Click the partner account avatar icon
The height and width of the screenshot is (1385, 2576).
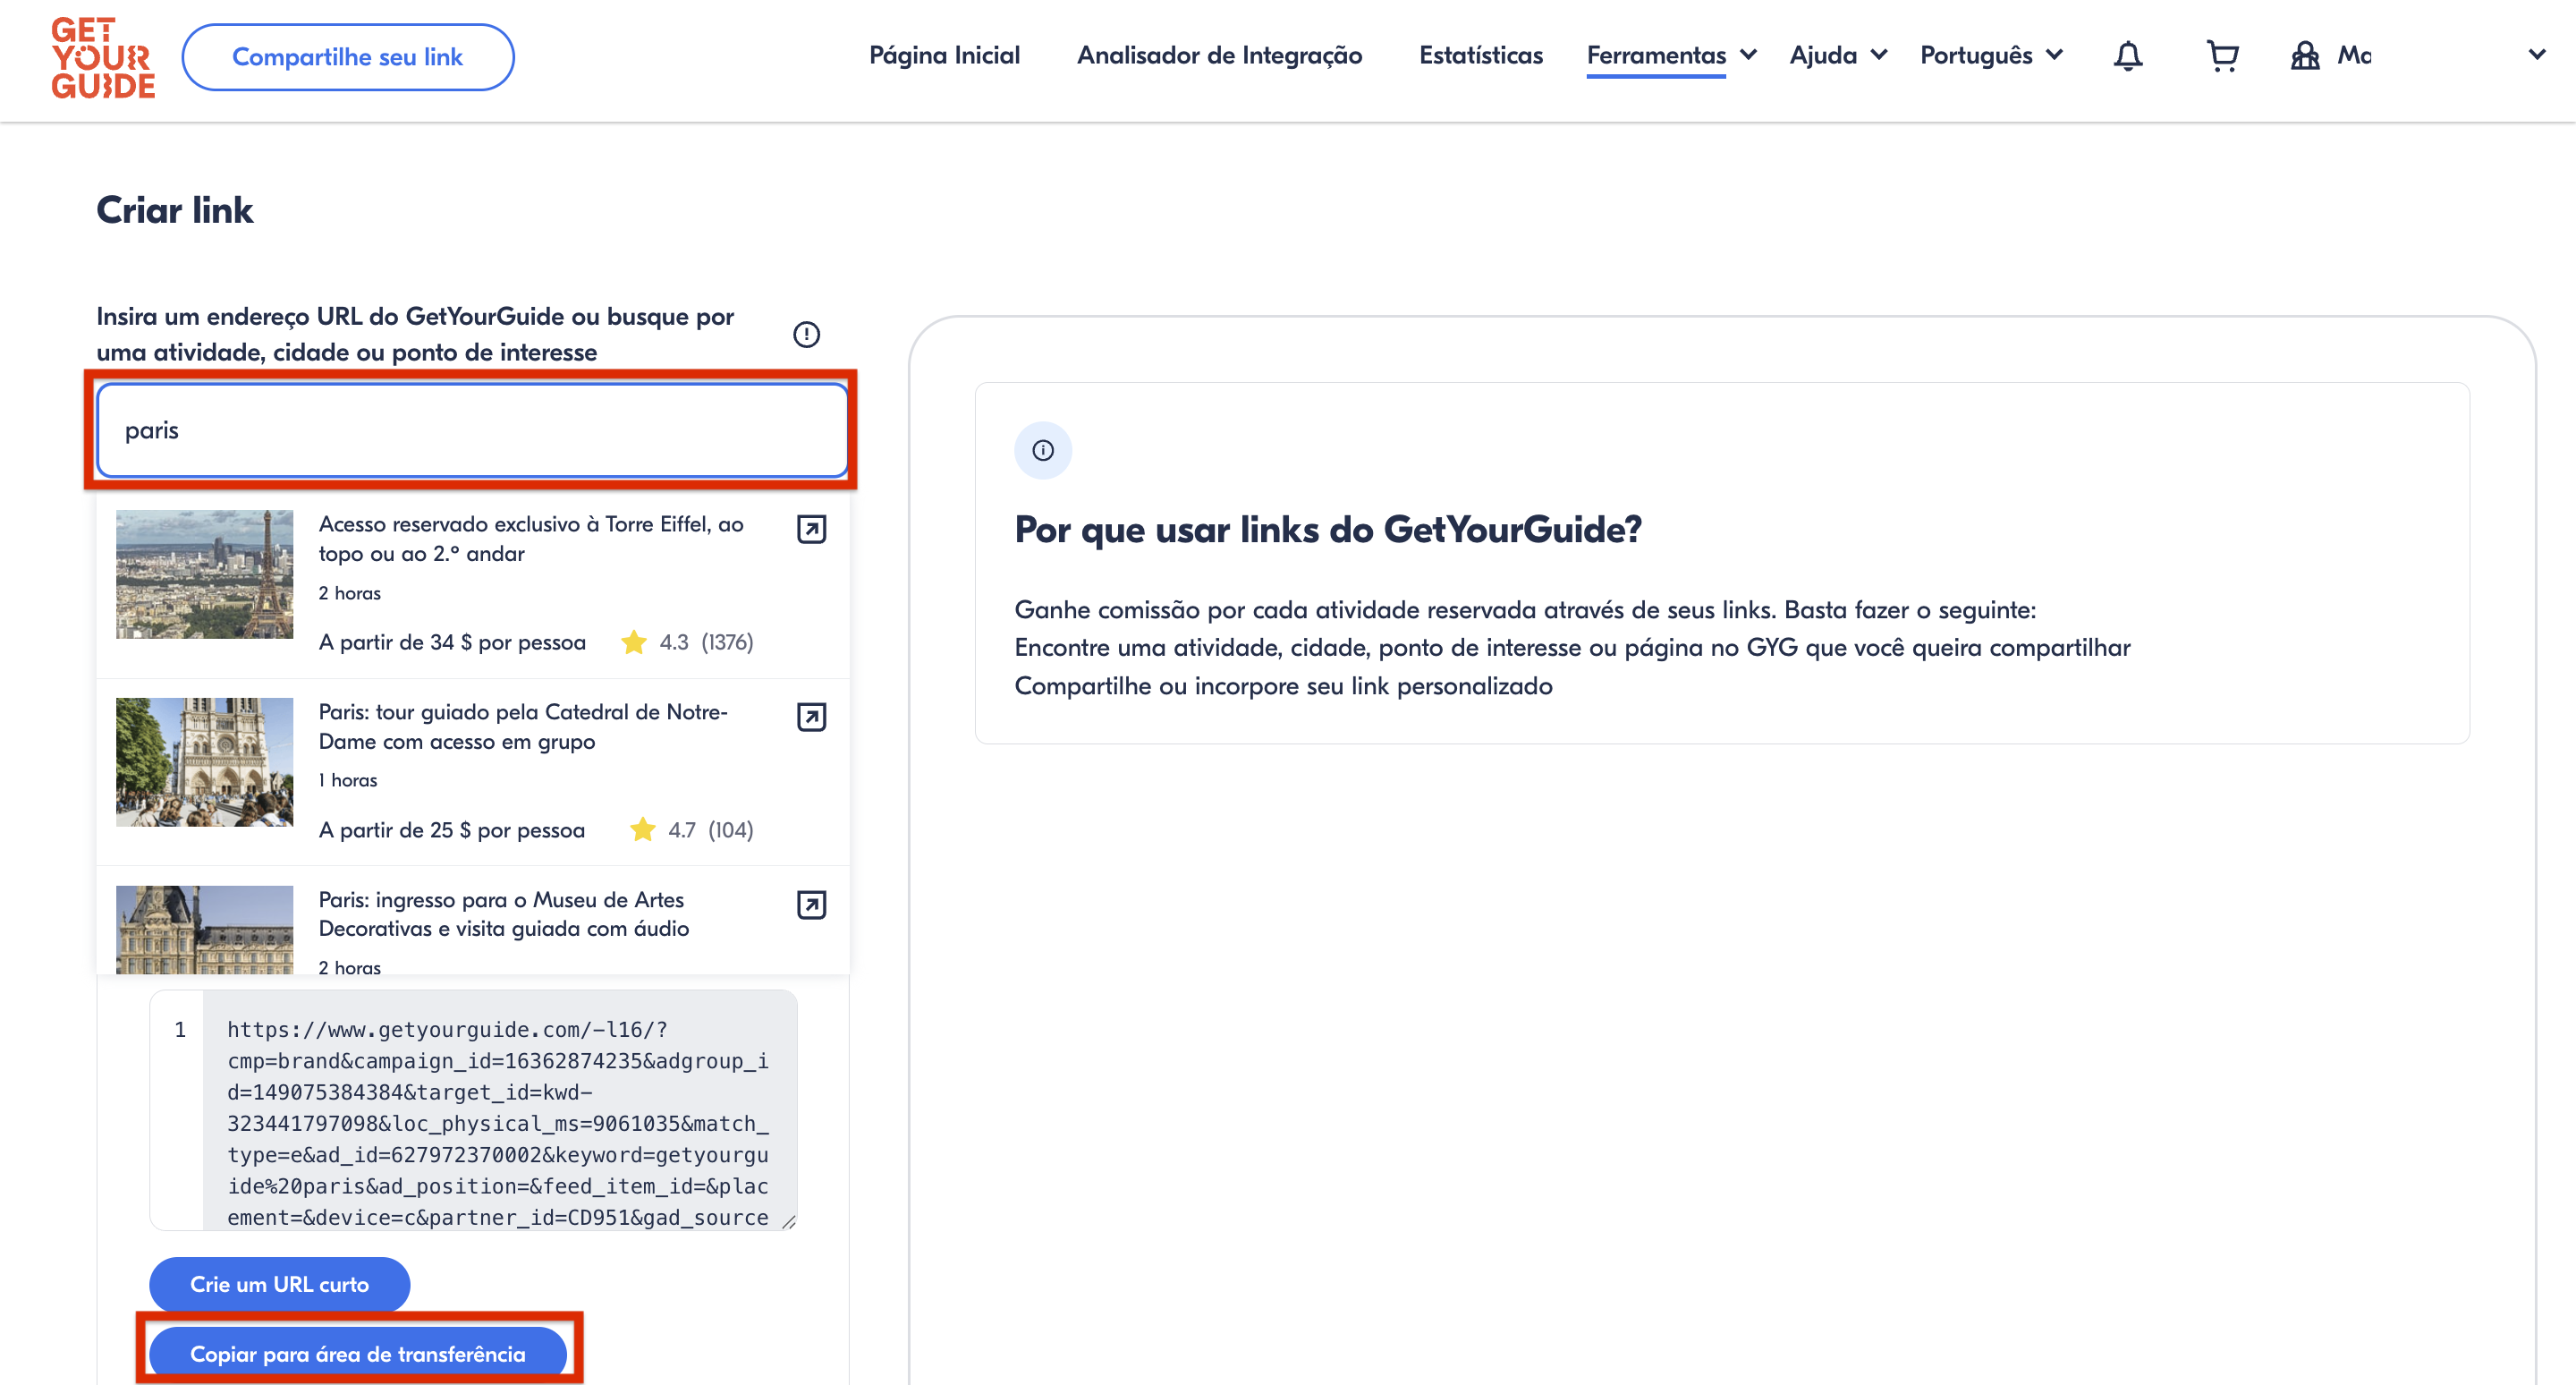point(2304,56)
